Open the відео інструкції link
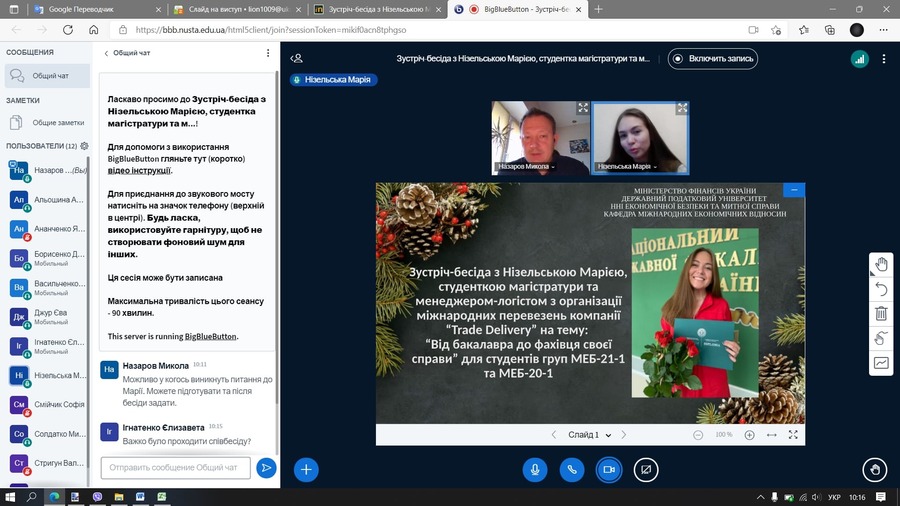The height and width of the screenshot is (506, 900). tap(139, 170)
